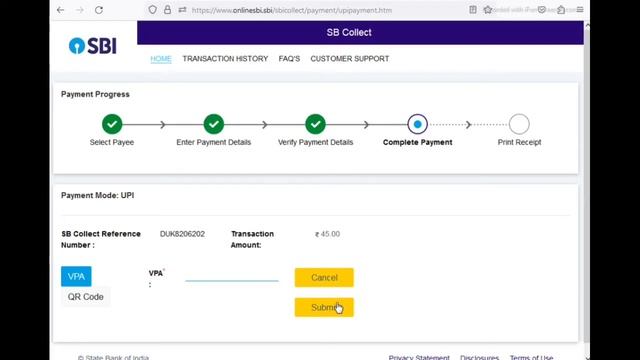Click the Select Payee step label

[x=112, y=142]
